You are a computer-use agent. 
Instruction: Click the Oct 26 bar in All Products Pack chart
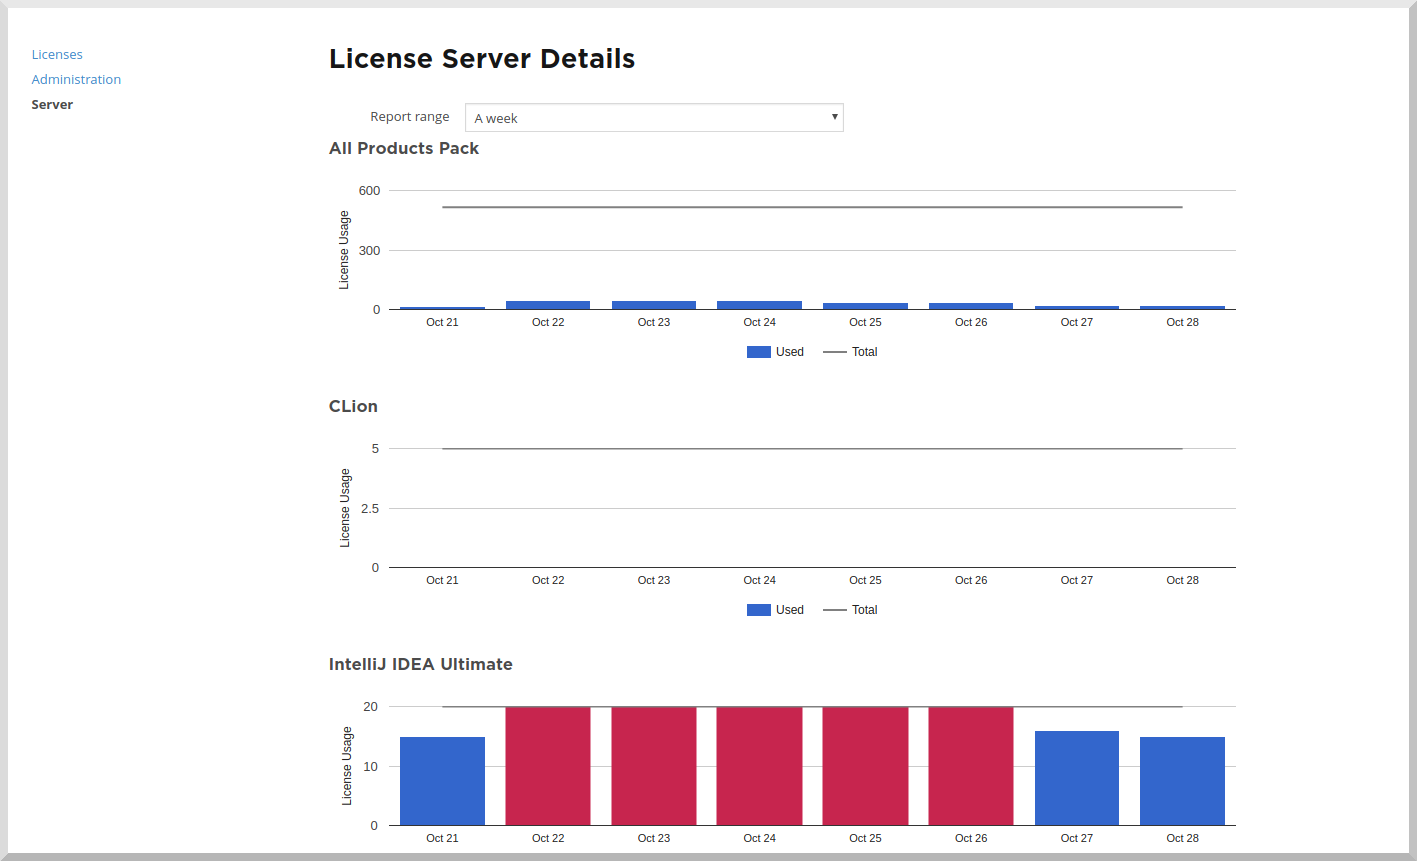click(971, 306)
